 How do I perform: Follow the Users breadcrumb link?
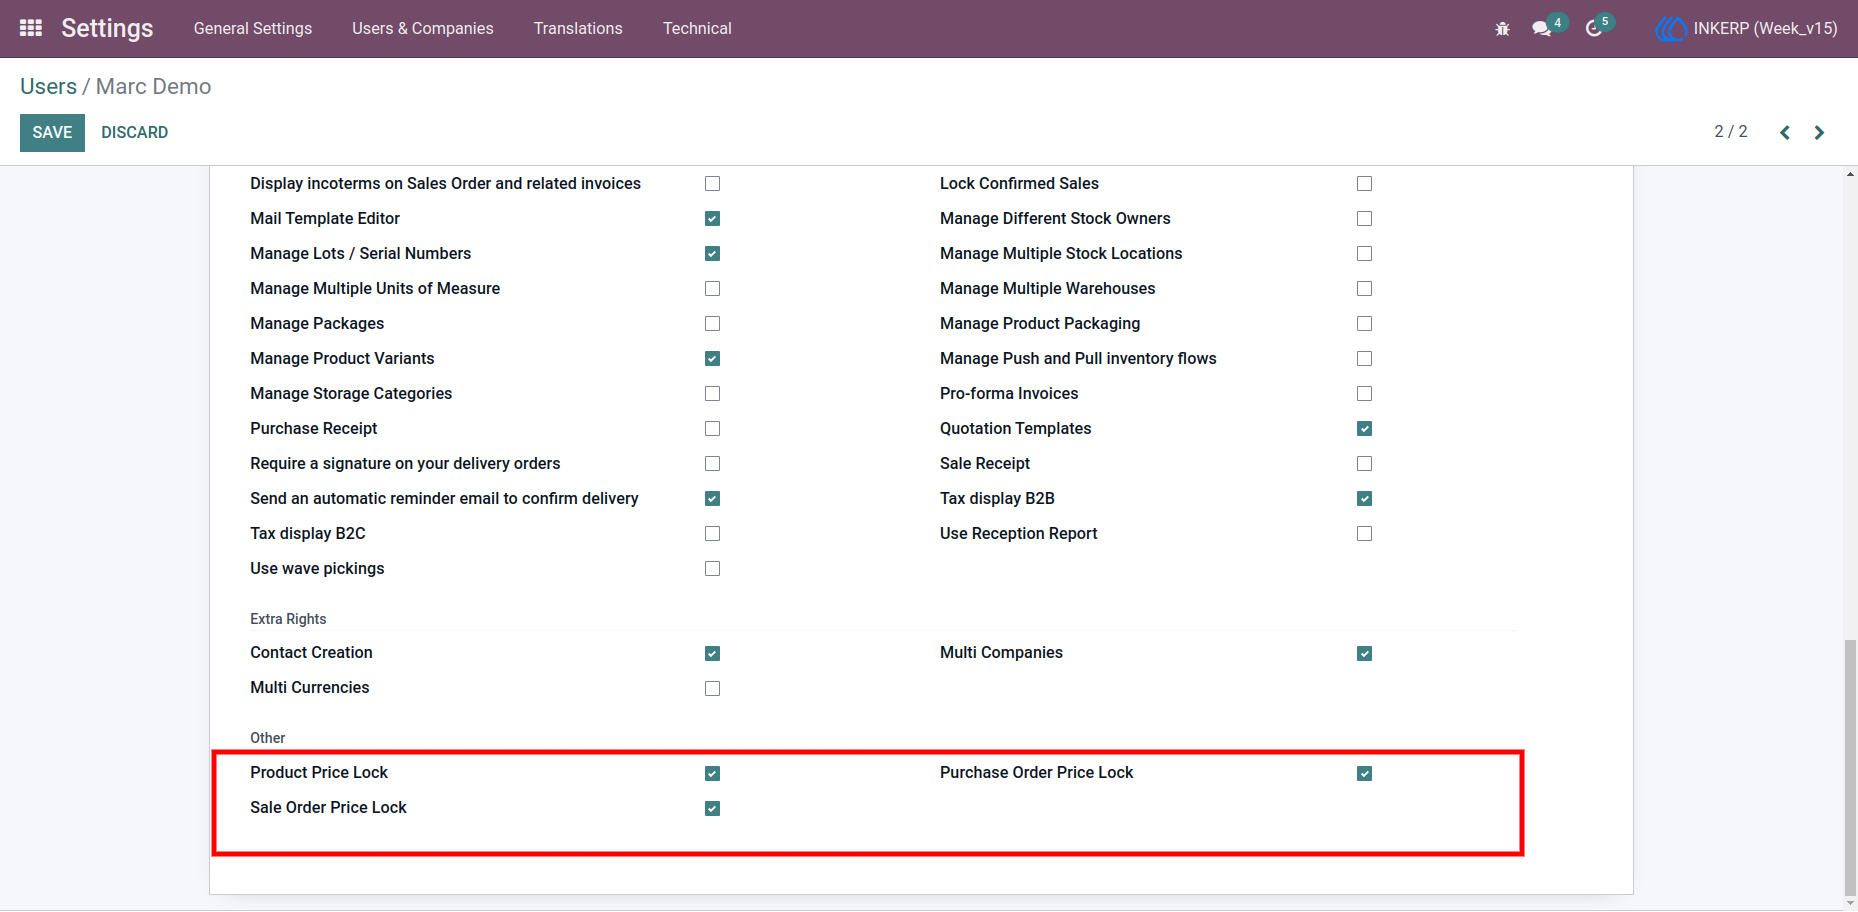(x=48, y=86)
